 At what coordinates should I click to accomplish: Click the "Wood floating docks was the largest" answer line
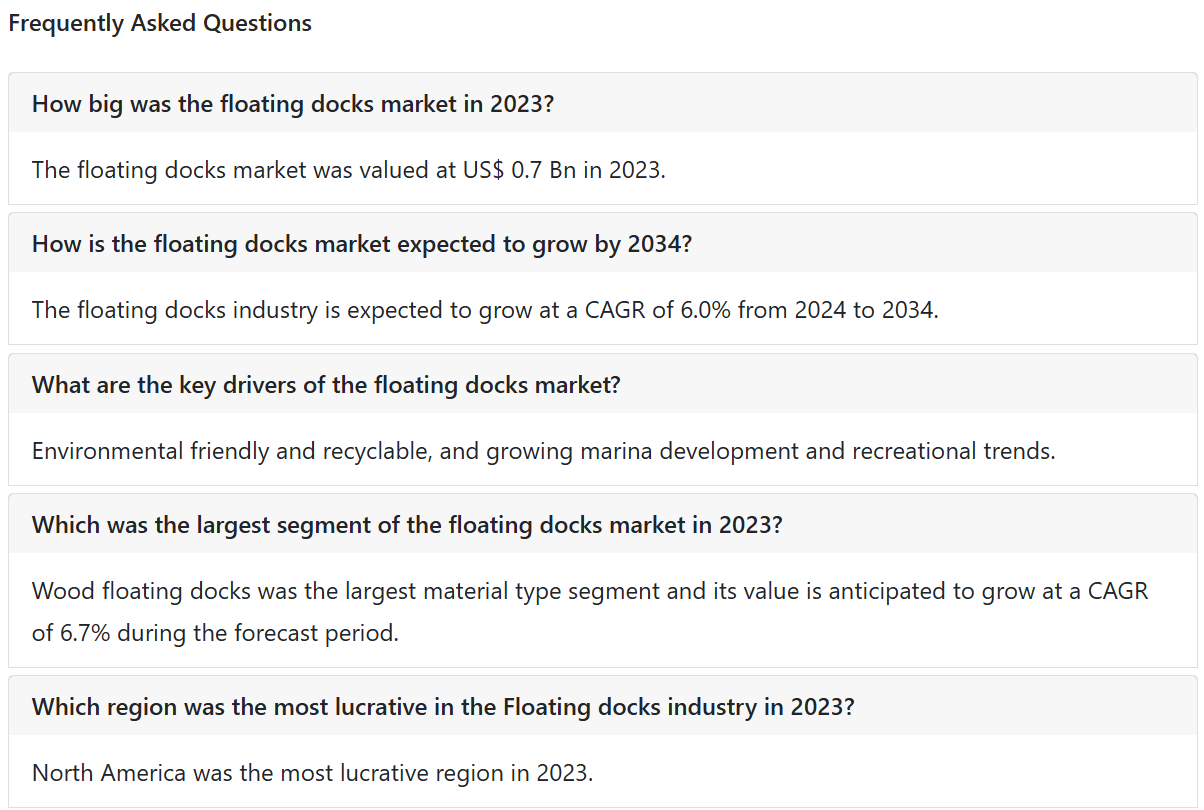coord(590,591)
